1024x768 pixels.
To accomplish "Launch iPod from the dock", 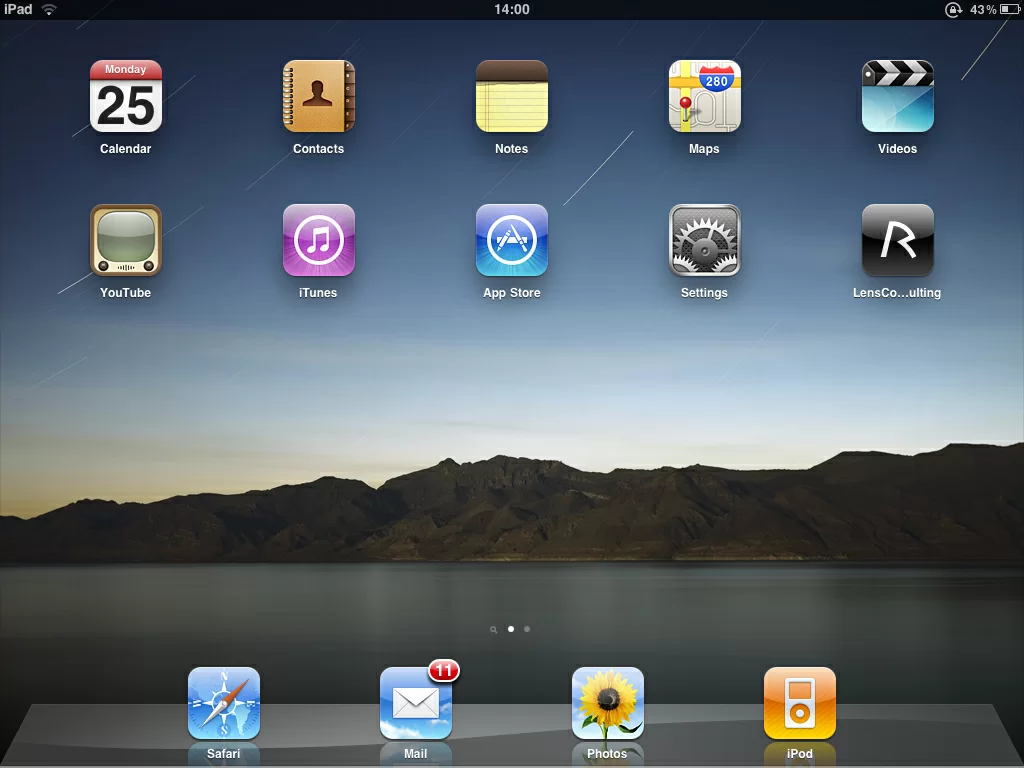I will point(800,703).
